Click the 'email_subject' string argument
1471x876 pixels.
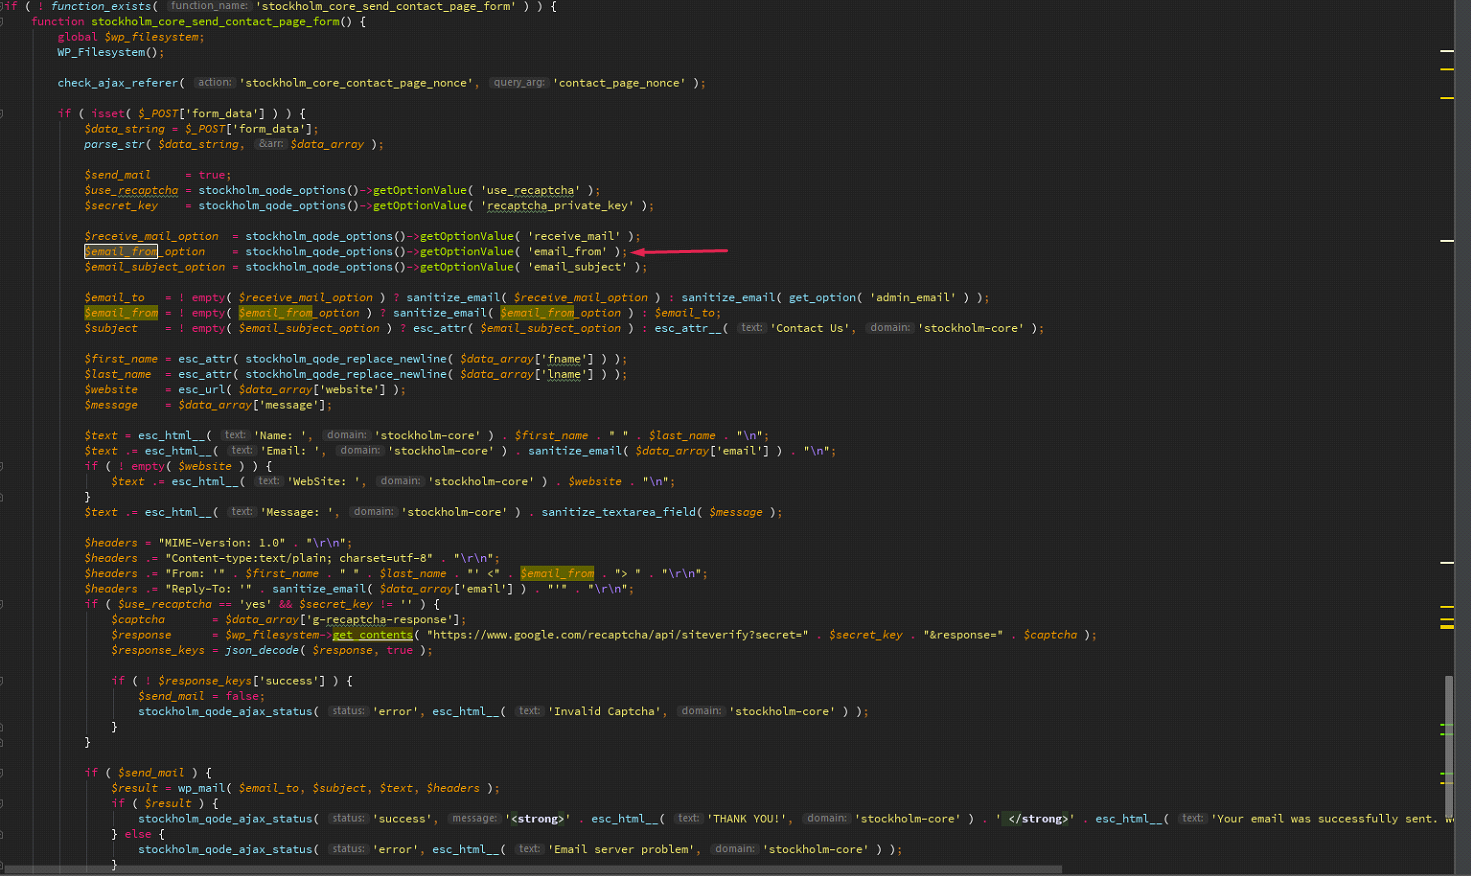pos(577,267)
